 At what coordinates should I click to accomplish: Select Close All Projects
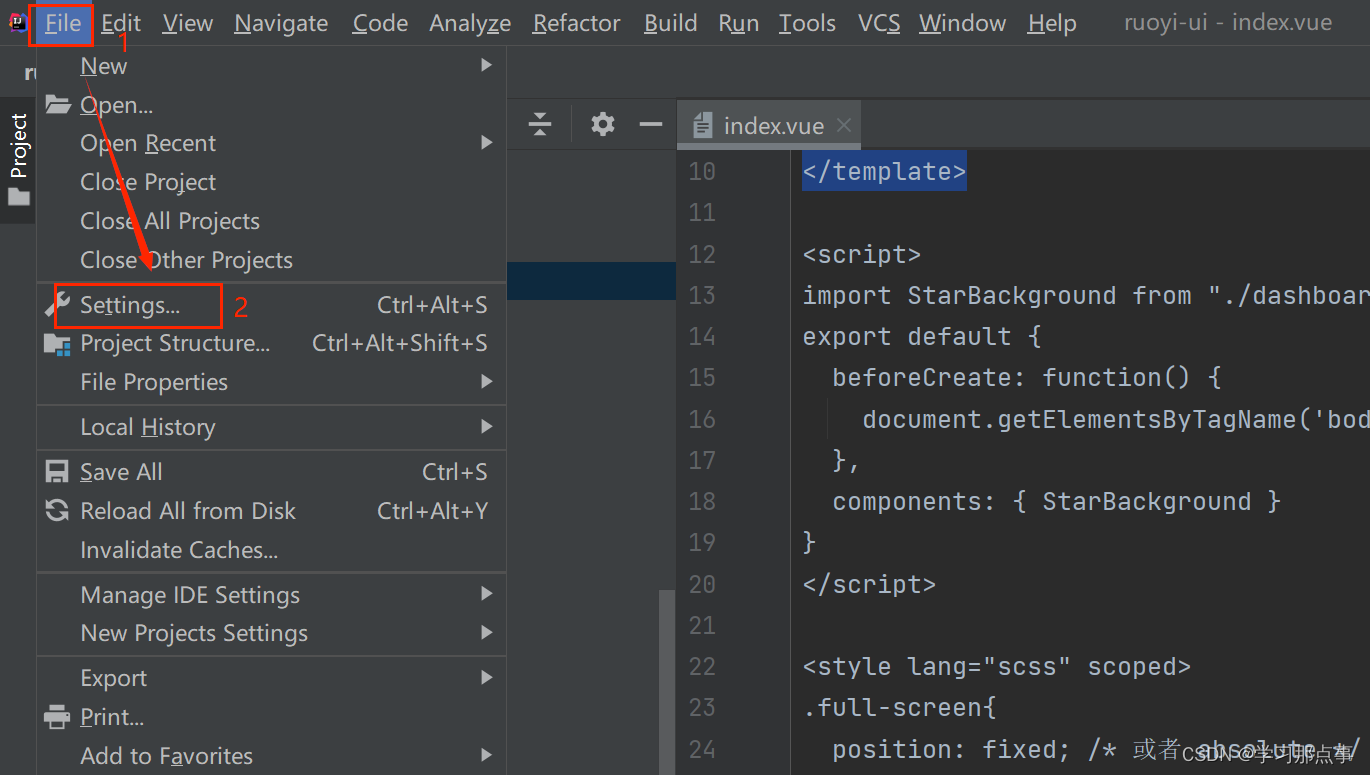[x=271, y=221]
